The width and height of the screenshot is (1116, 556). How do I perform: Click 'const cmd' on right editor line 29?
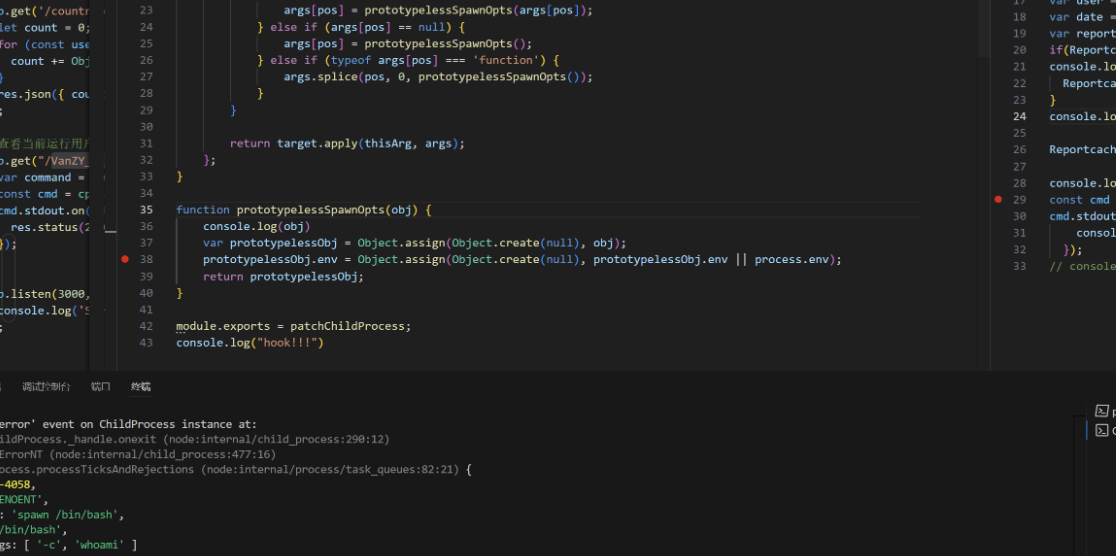point(1079,199)
